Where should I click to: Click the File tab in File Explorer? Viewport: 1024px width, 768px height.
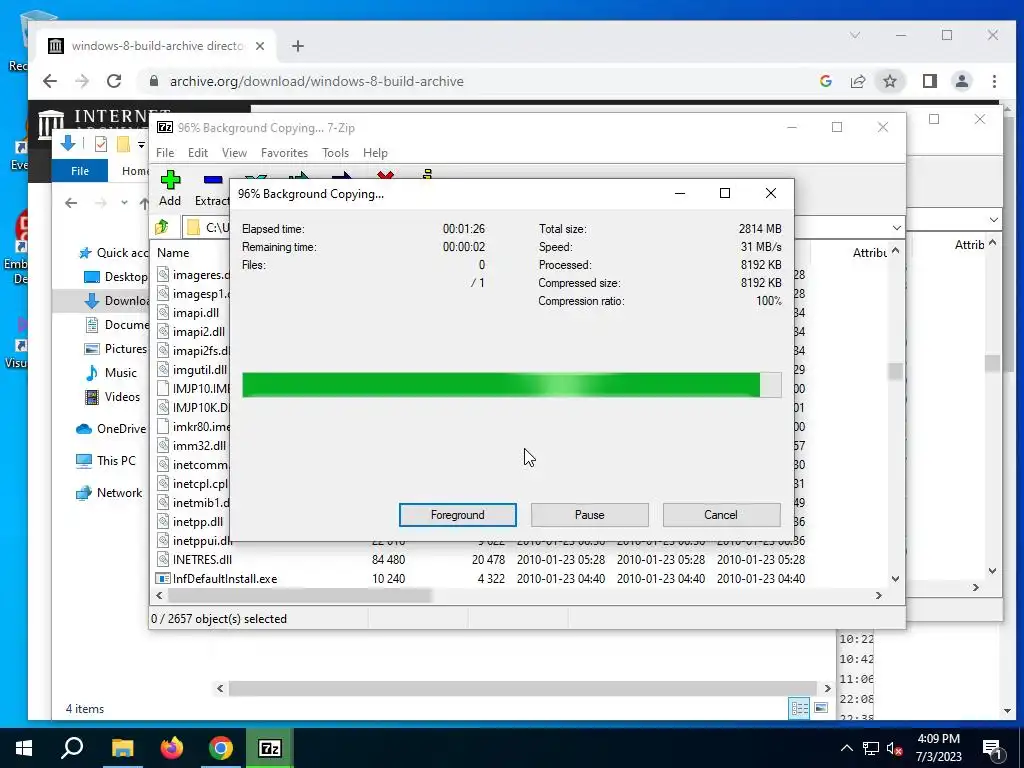click(x=80, y=171)
